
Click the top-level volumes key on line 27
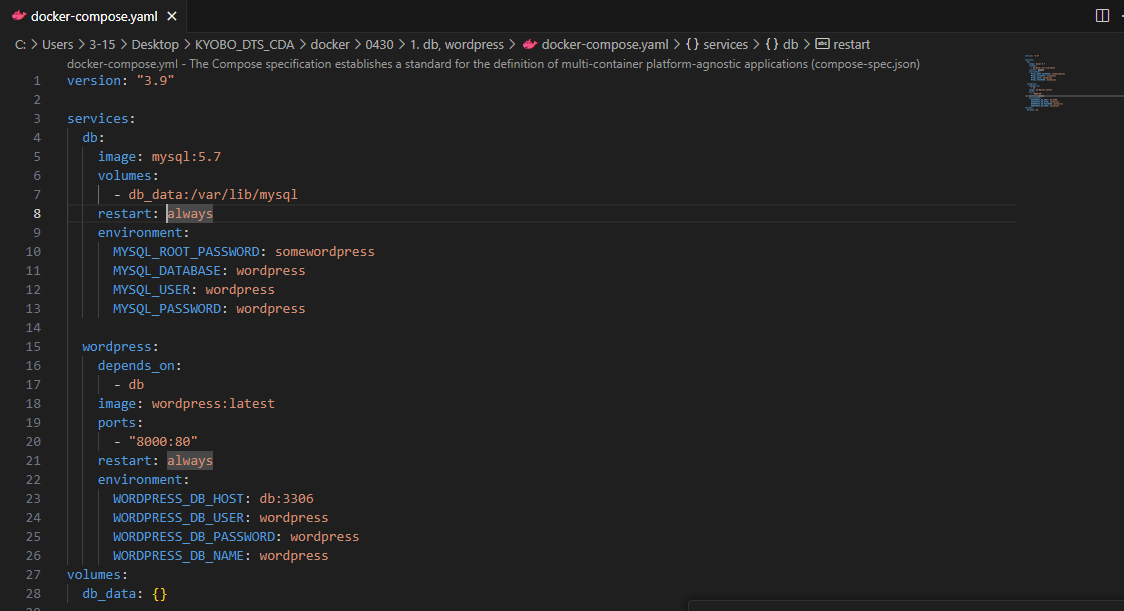pyautogui.click(x=94, y=574)
